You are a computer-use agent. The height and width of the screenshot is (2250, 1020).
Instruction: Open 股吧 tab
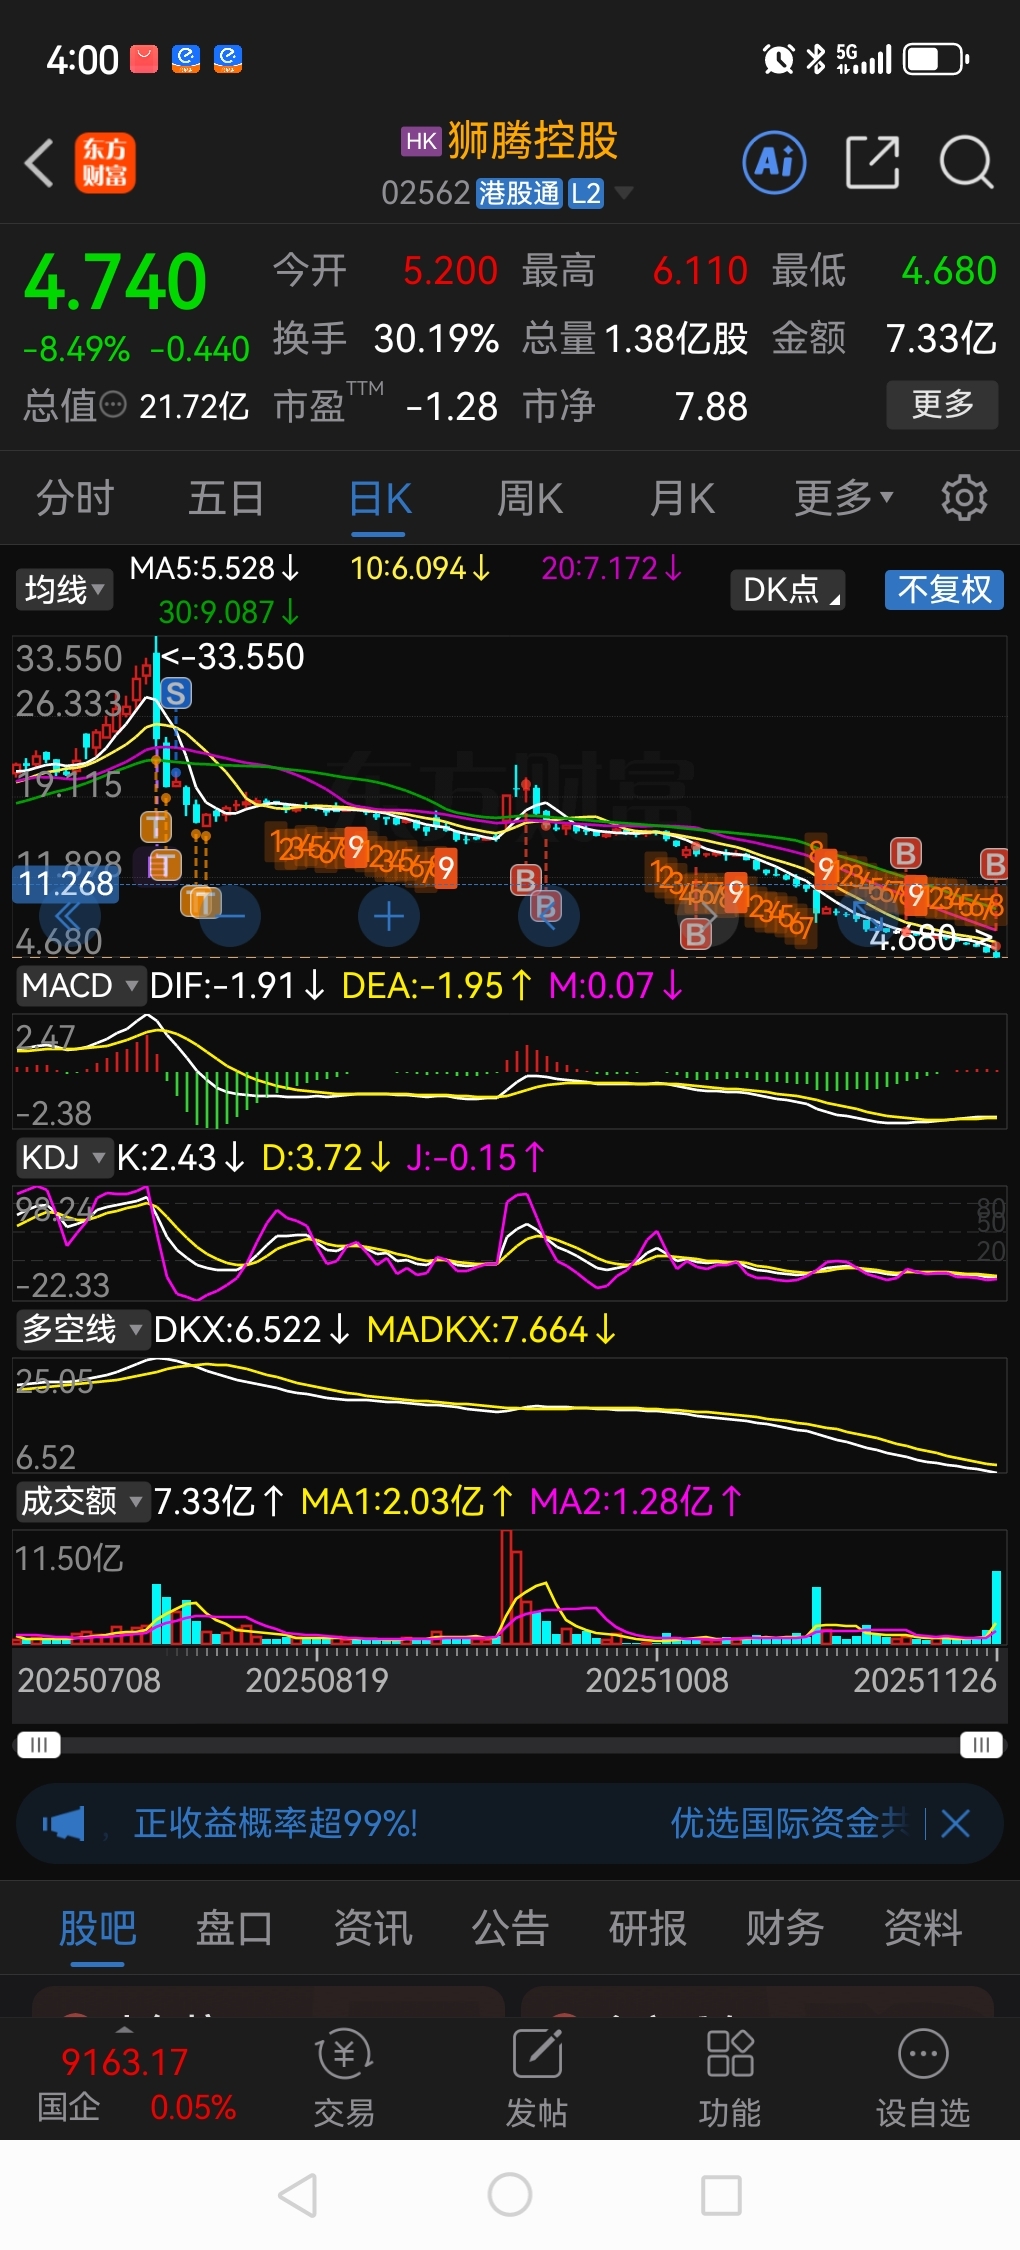click(97, 1928)
